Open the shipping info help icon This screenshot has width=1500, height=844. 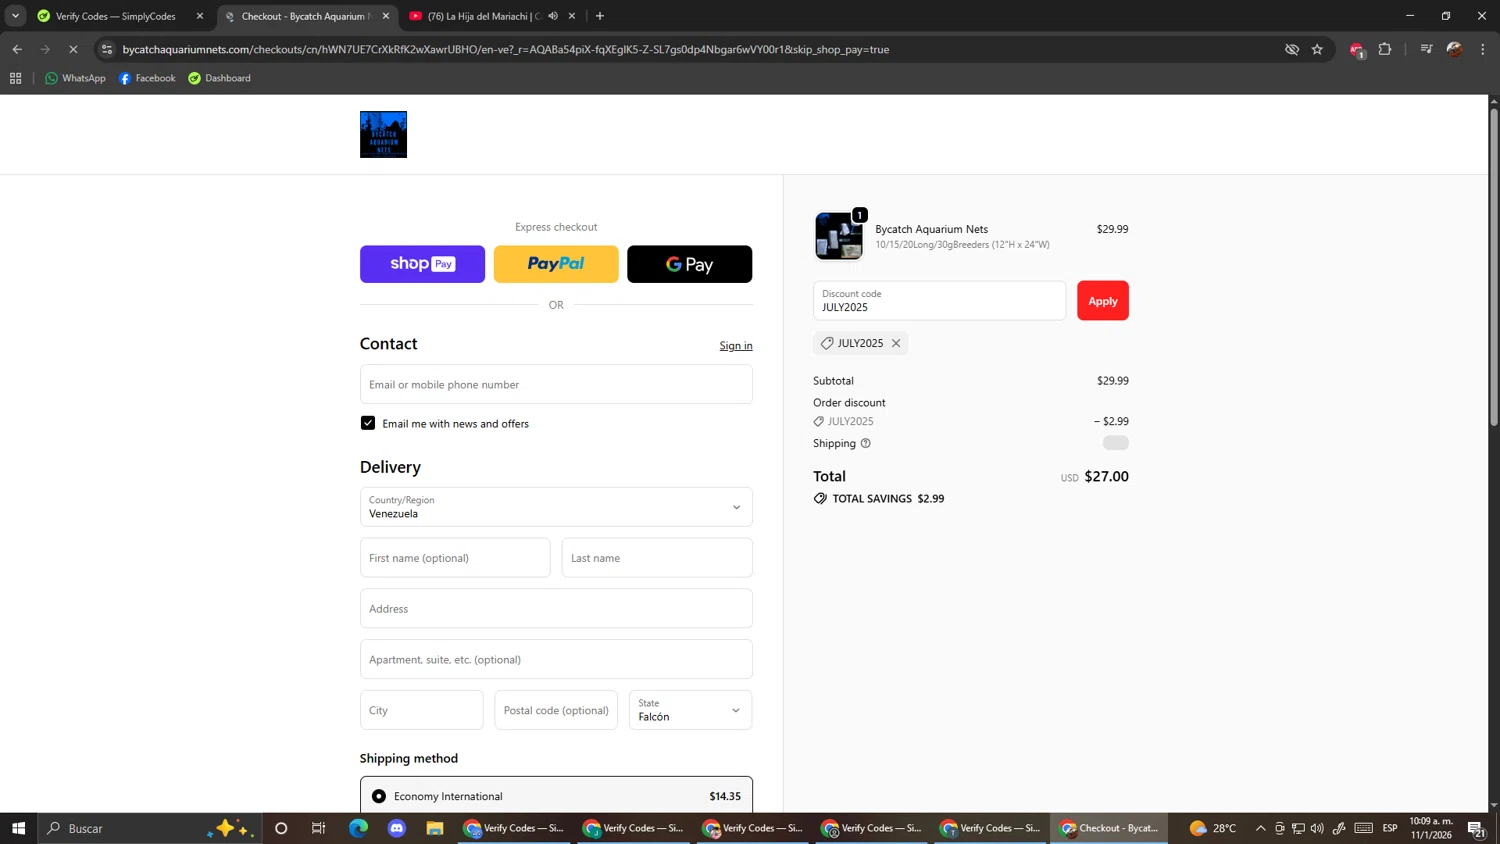click(866, 443)
